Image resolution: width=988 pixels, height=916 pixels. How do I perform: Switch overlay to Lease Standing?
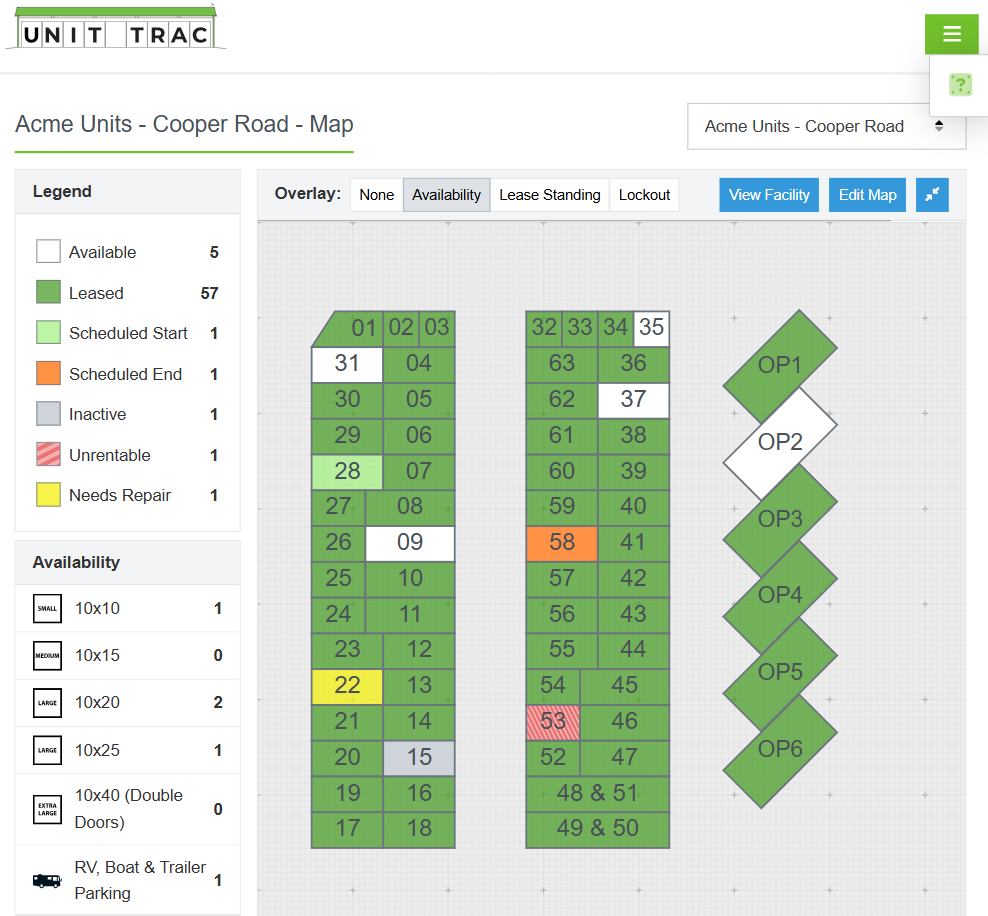(549, 195)
